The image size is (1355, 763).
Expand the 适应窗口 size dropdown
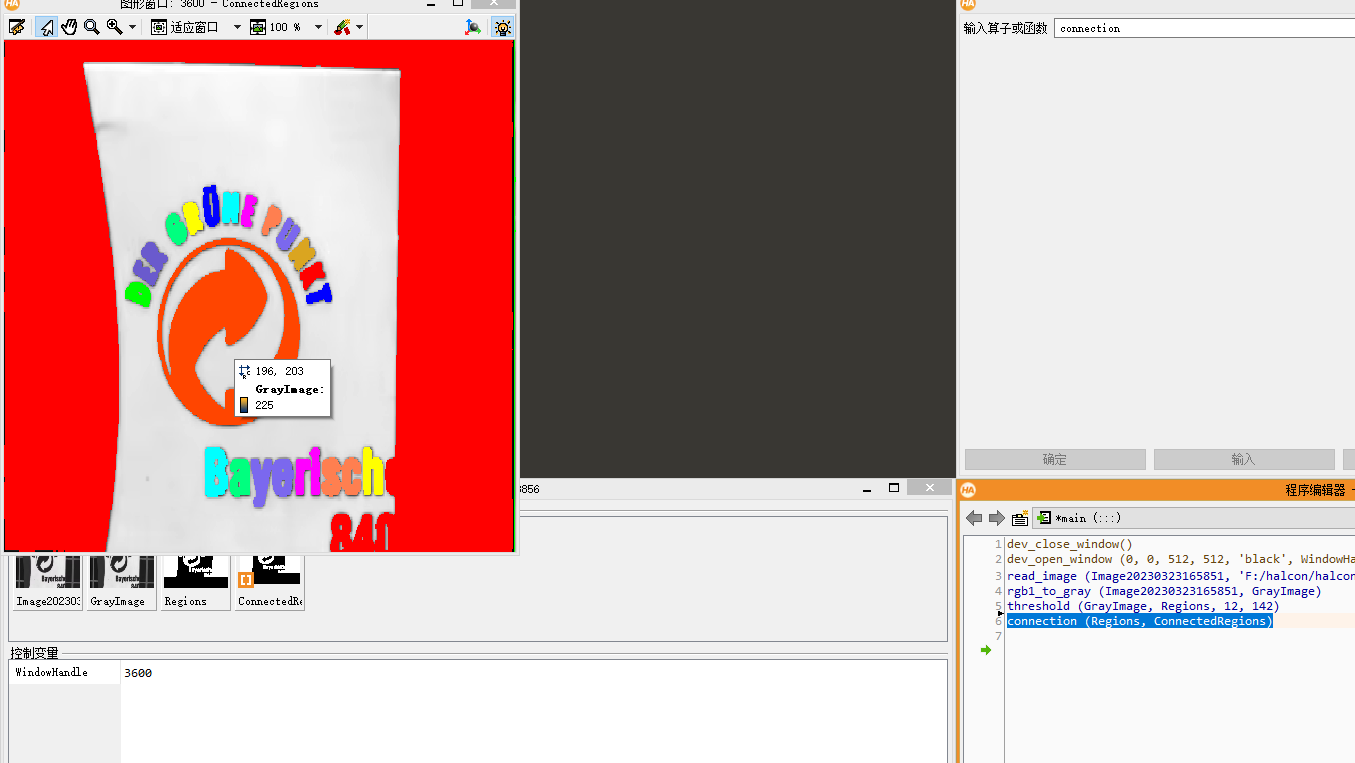click(x=237, y=27)
